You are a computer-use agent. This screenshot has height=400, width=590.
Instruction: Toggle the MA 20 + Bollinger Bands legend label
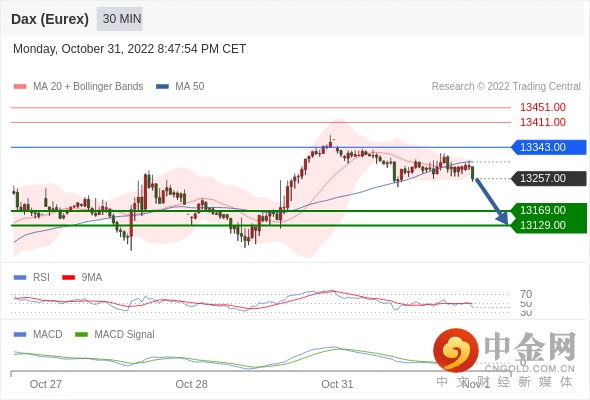[88, 87]
